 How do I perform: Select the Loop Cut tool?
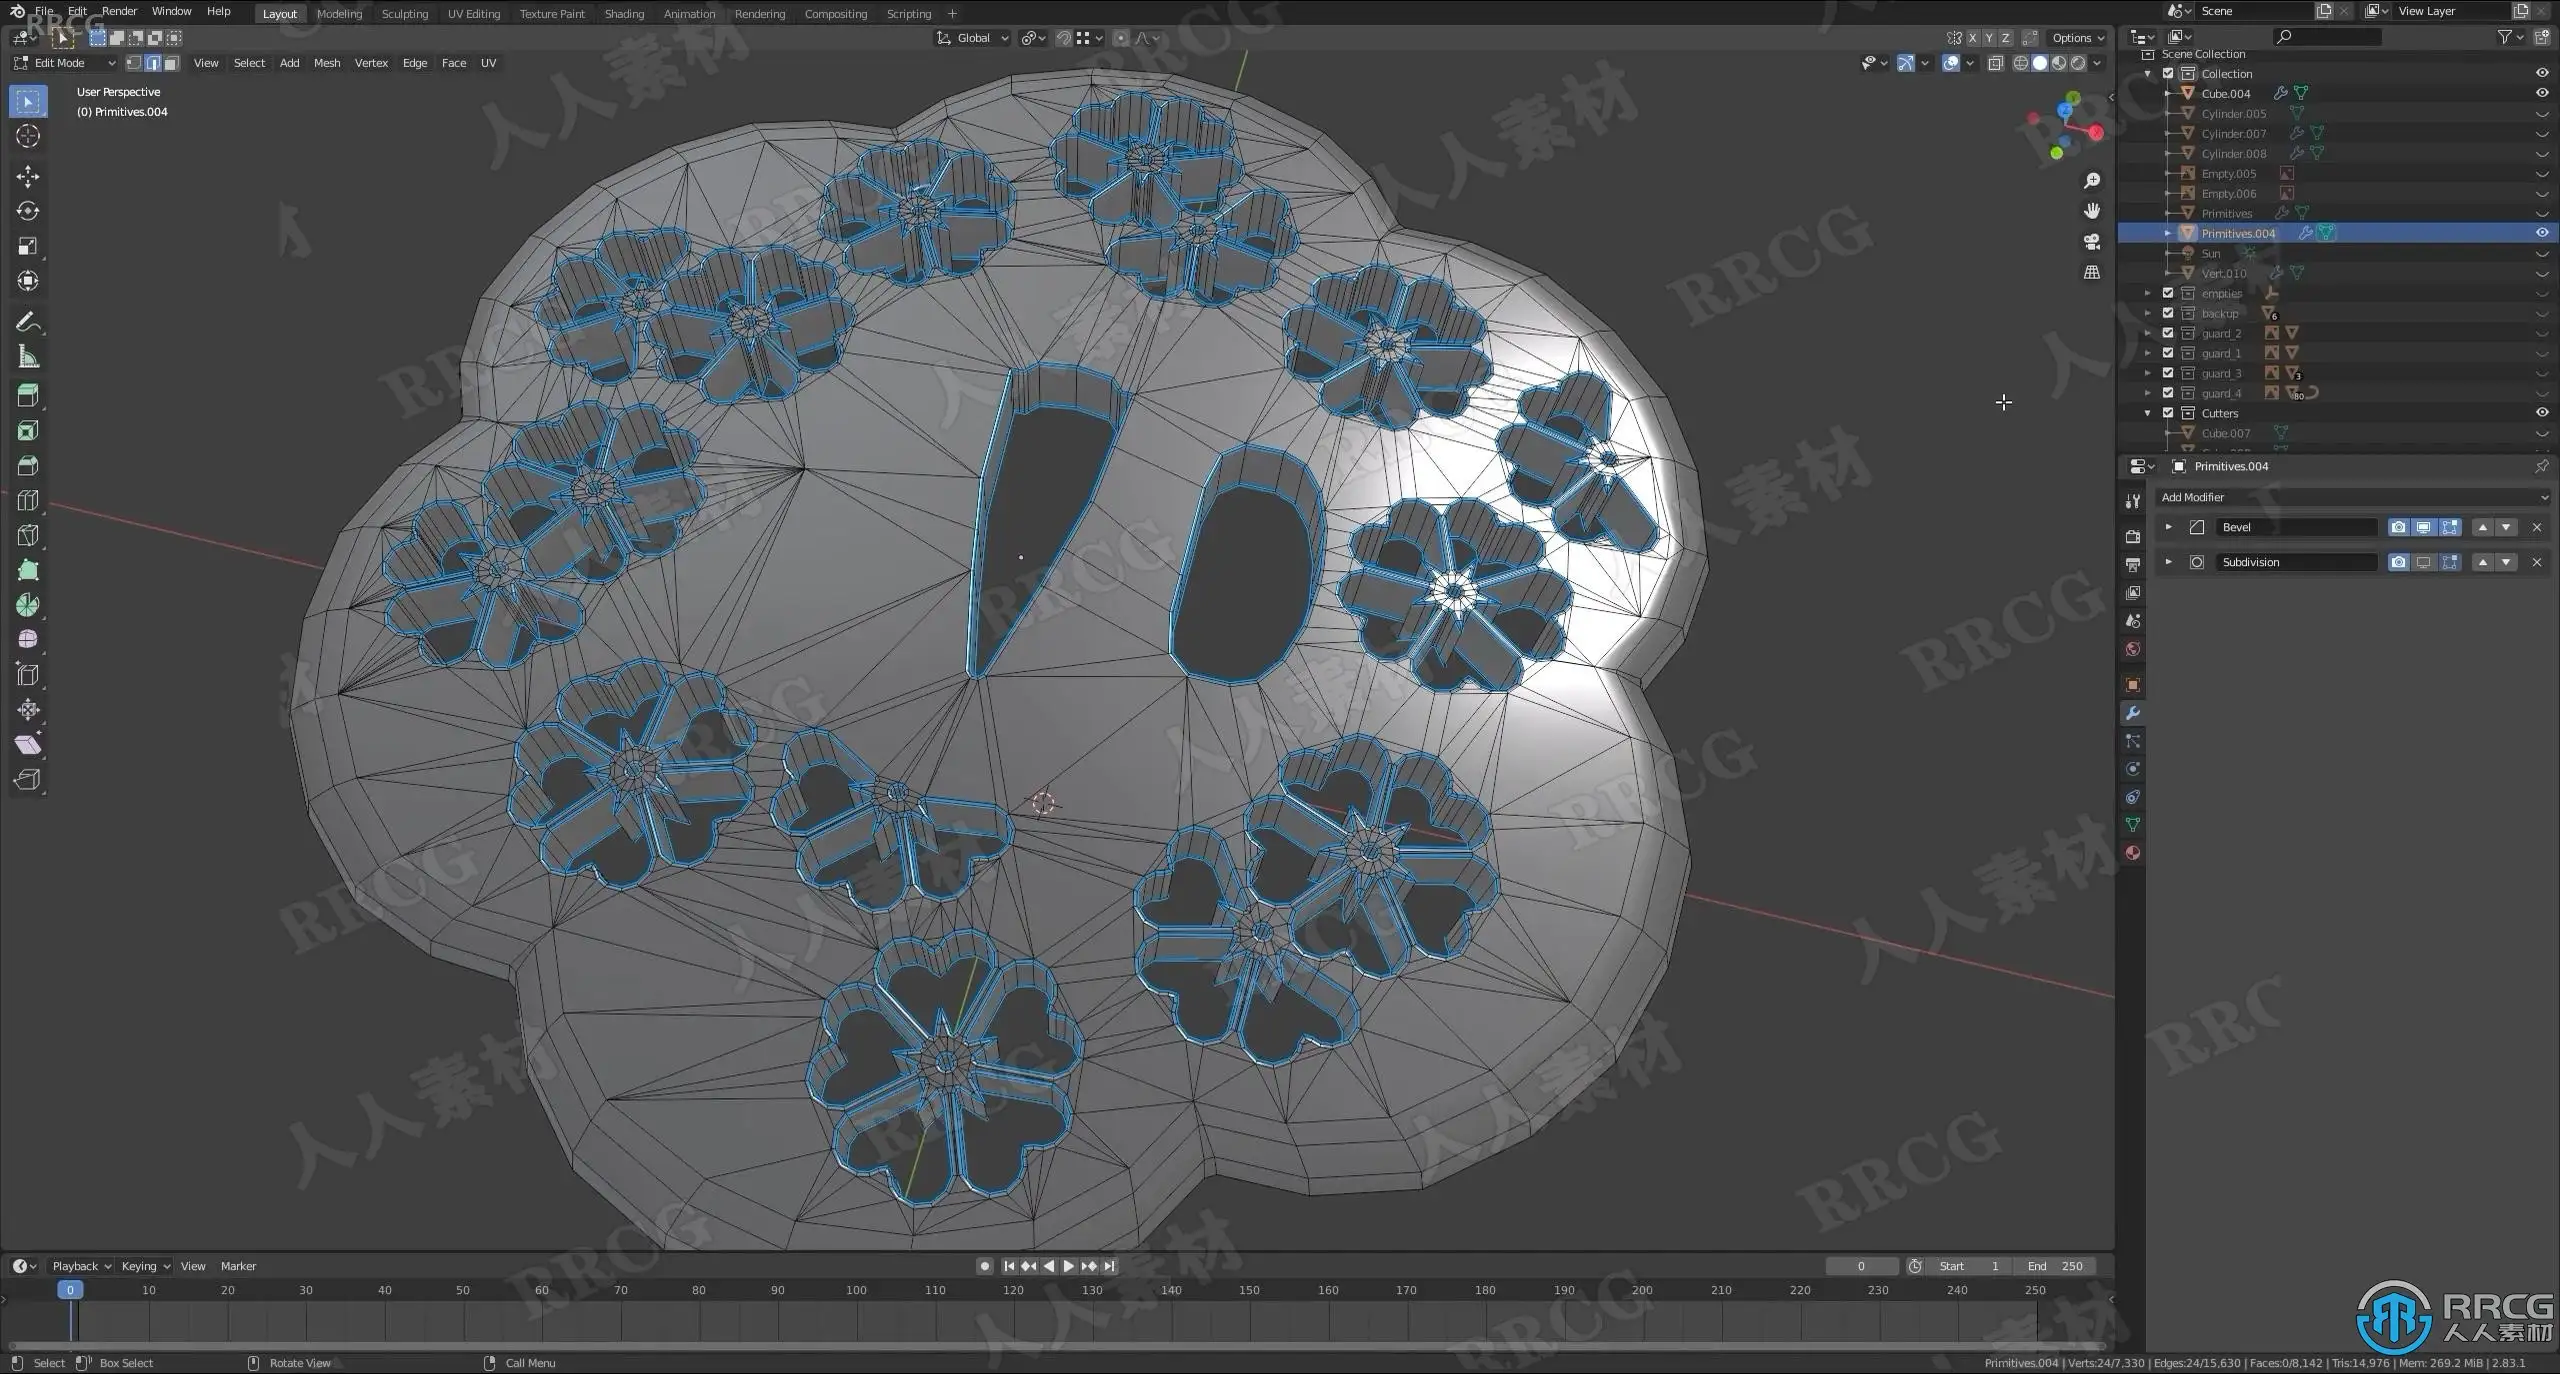[x=28, y=500]
